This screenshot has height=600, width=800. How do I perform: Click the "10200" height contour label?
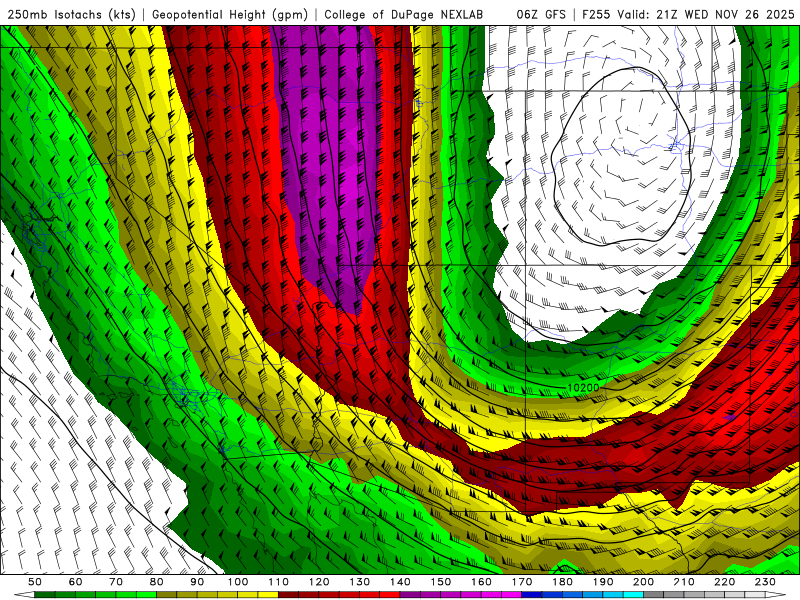point(583,388)
